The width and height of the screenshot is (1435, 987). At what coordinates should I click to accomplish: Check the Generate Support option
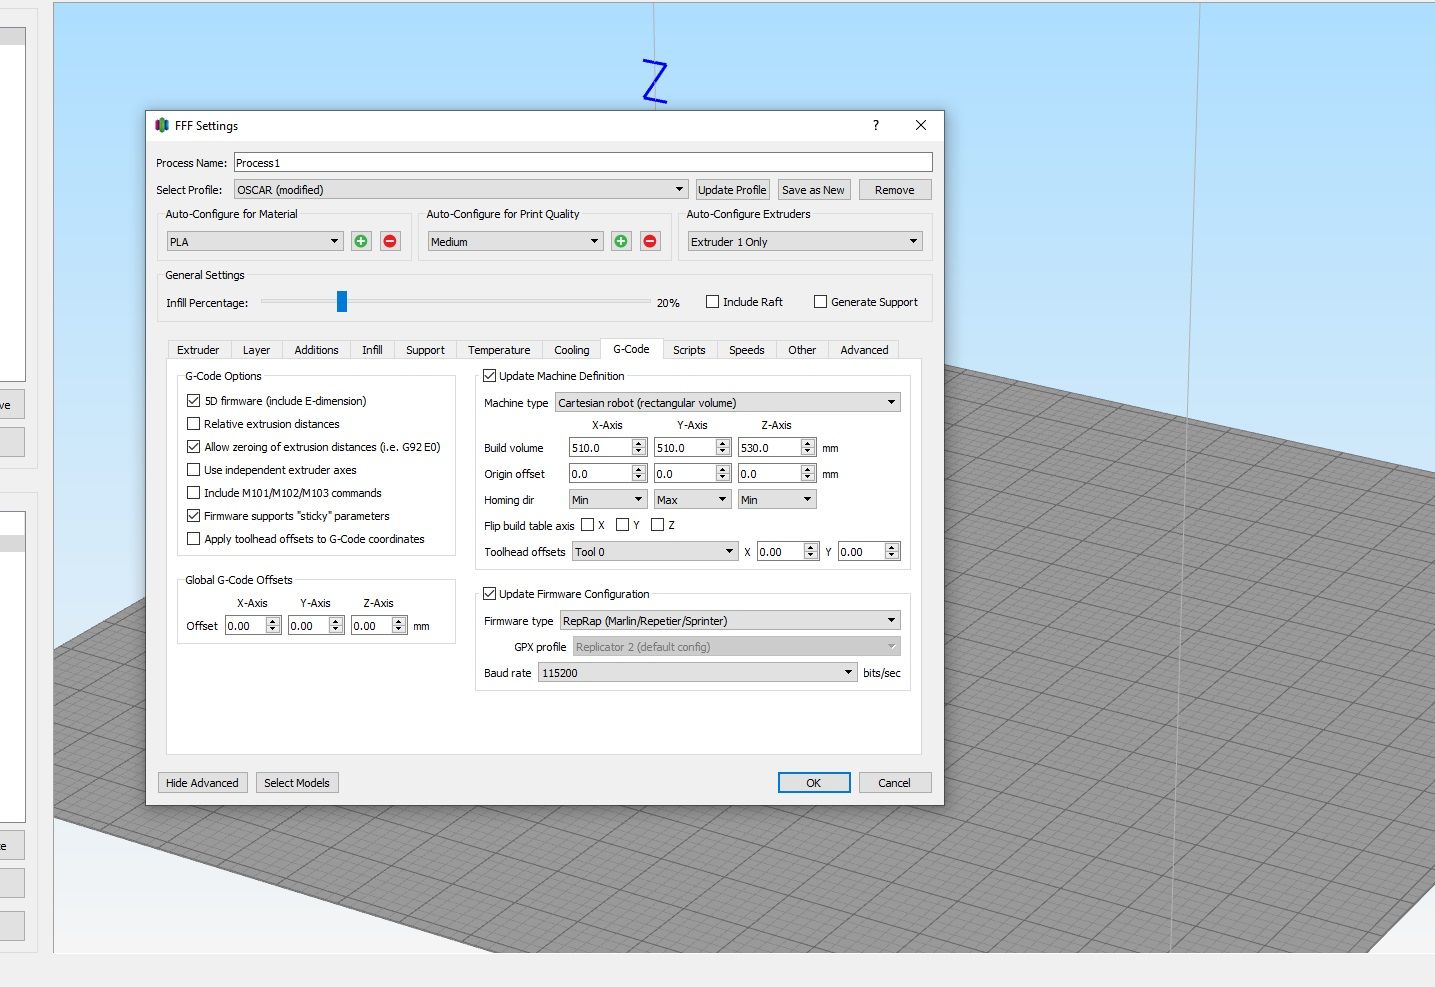(820, 301)
